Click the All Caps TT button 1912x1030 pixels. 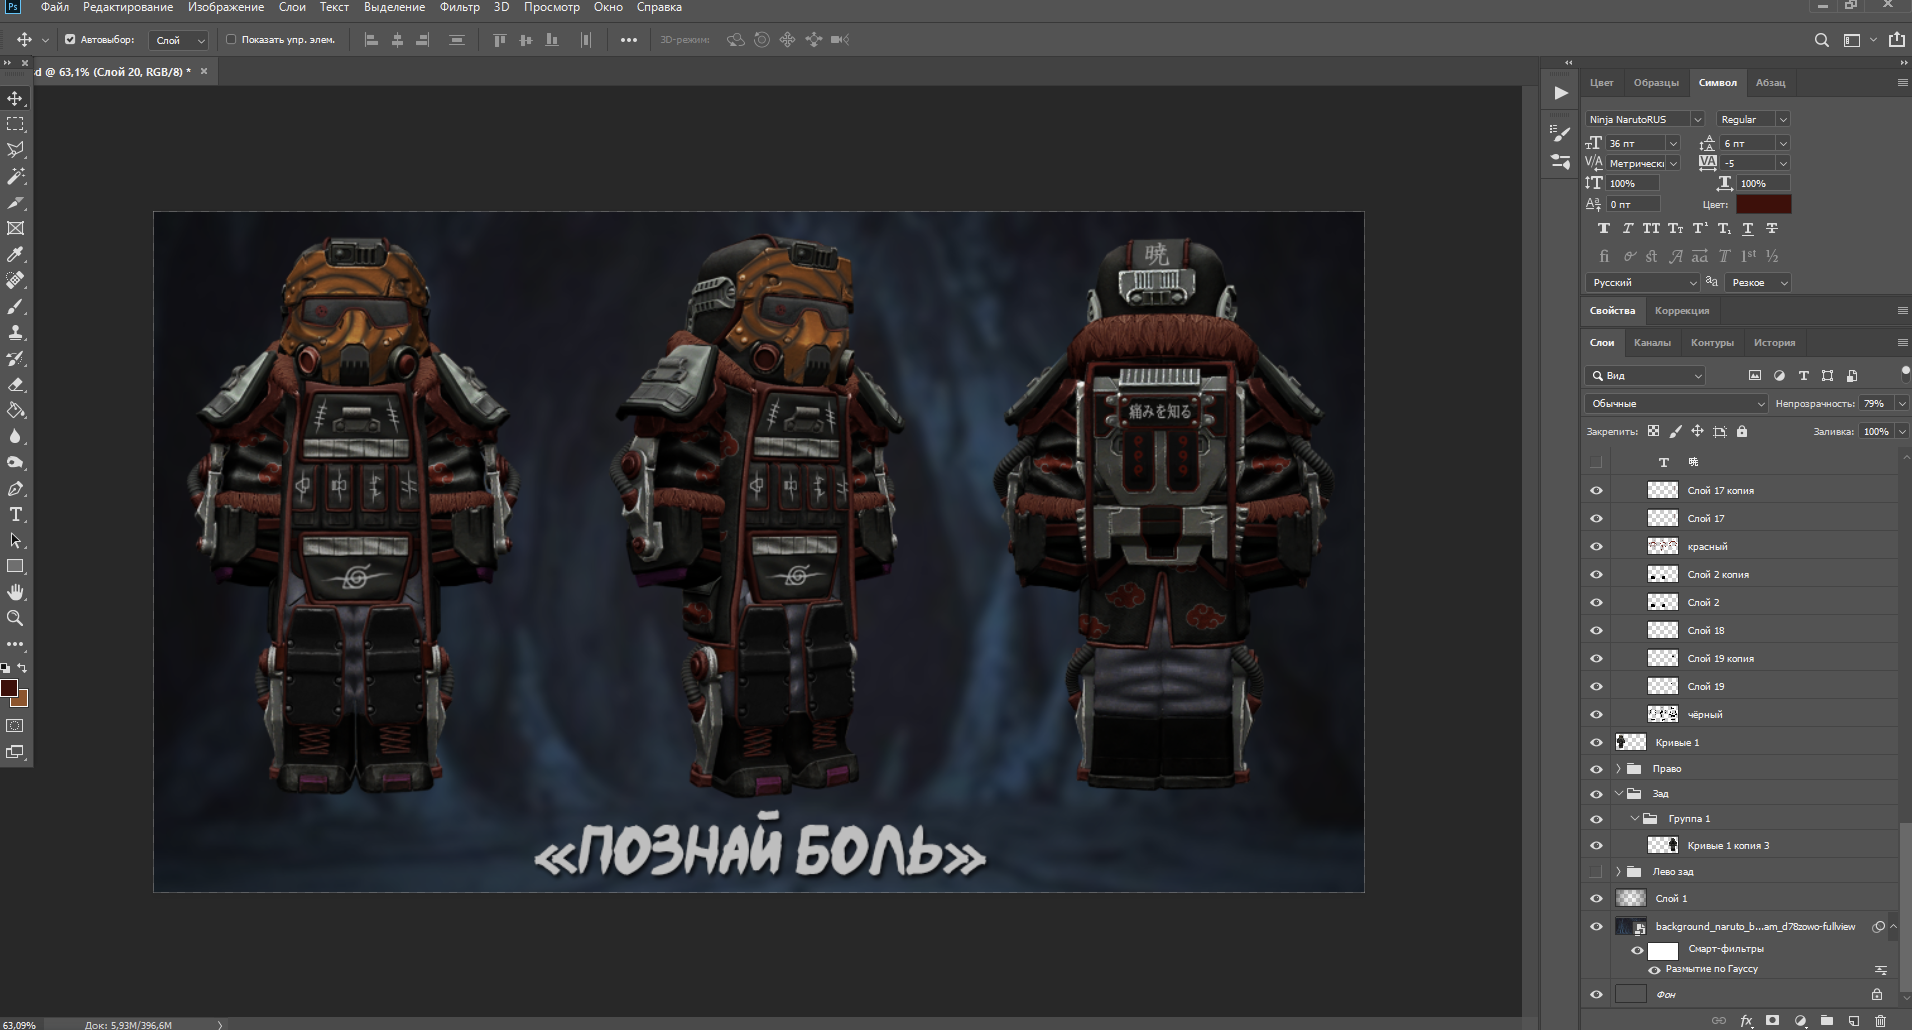tap(1651, 228)
